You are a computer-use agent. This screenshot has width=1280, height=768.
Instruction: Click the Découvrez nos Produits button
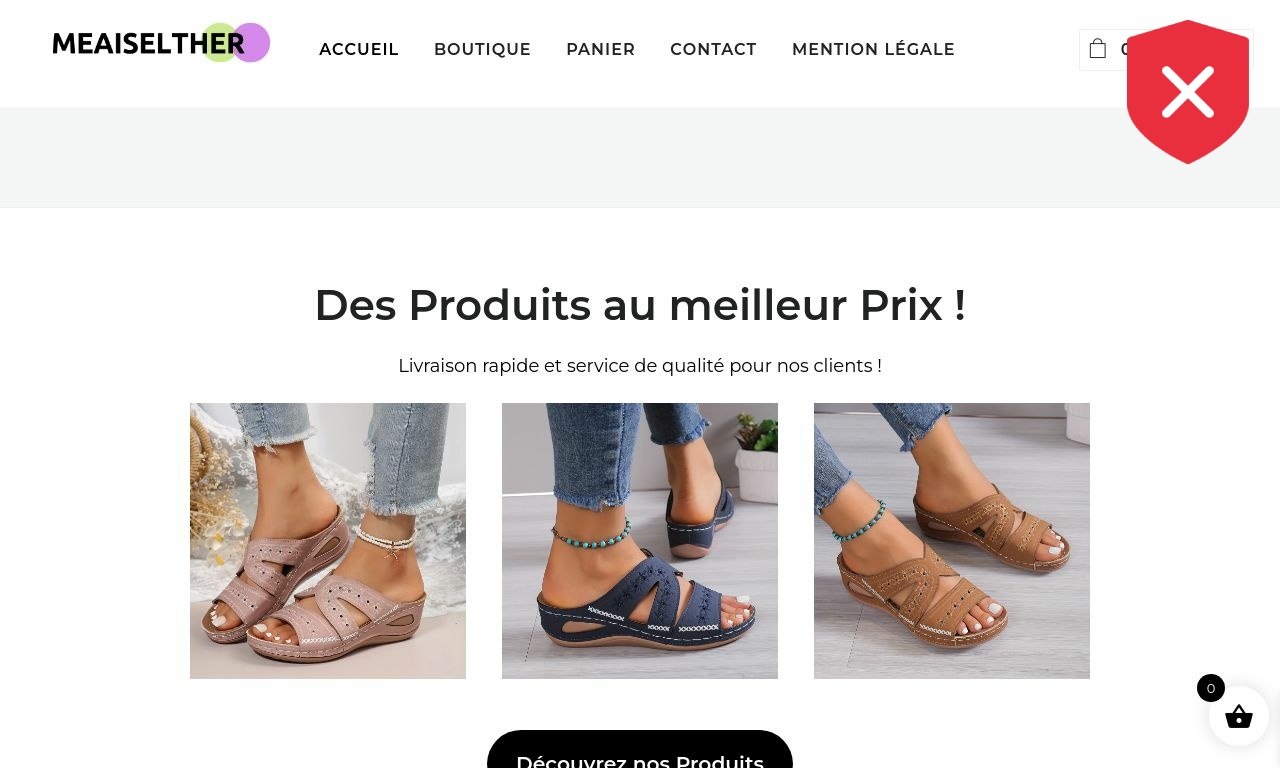tap(640, 750)
